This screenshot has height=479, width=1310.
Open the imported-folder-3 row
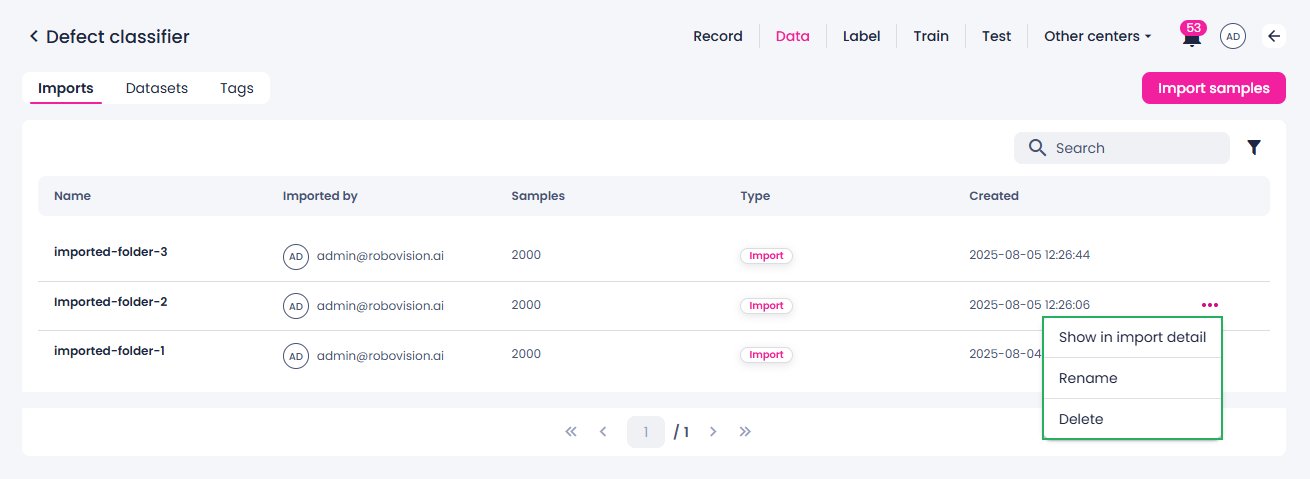[654, 256]
